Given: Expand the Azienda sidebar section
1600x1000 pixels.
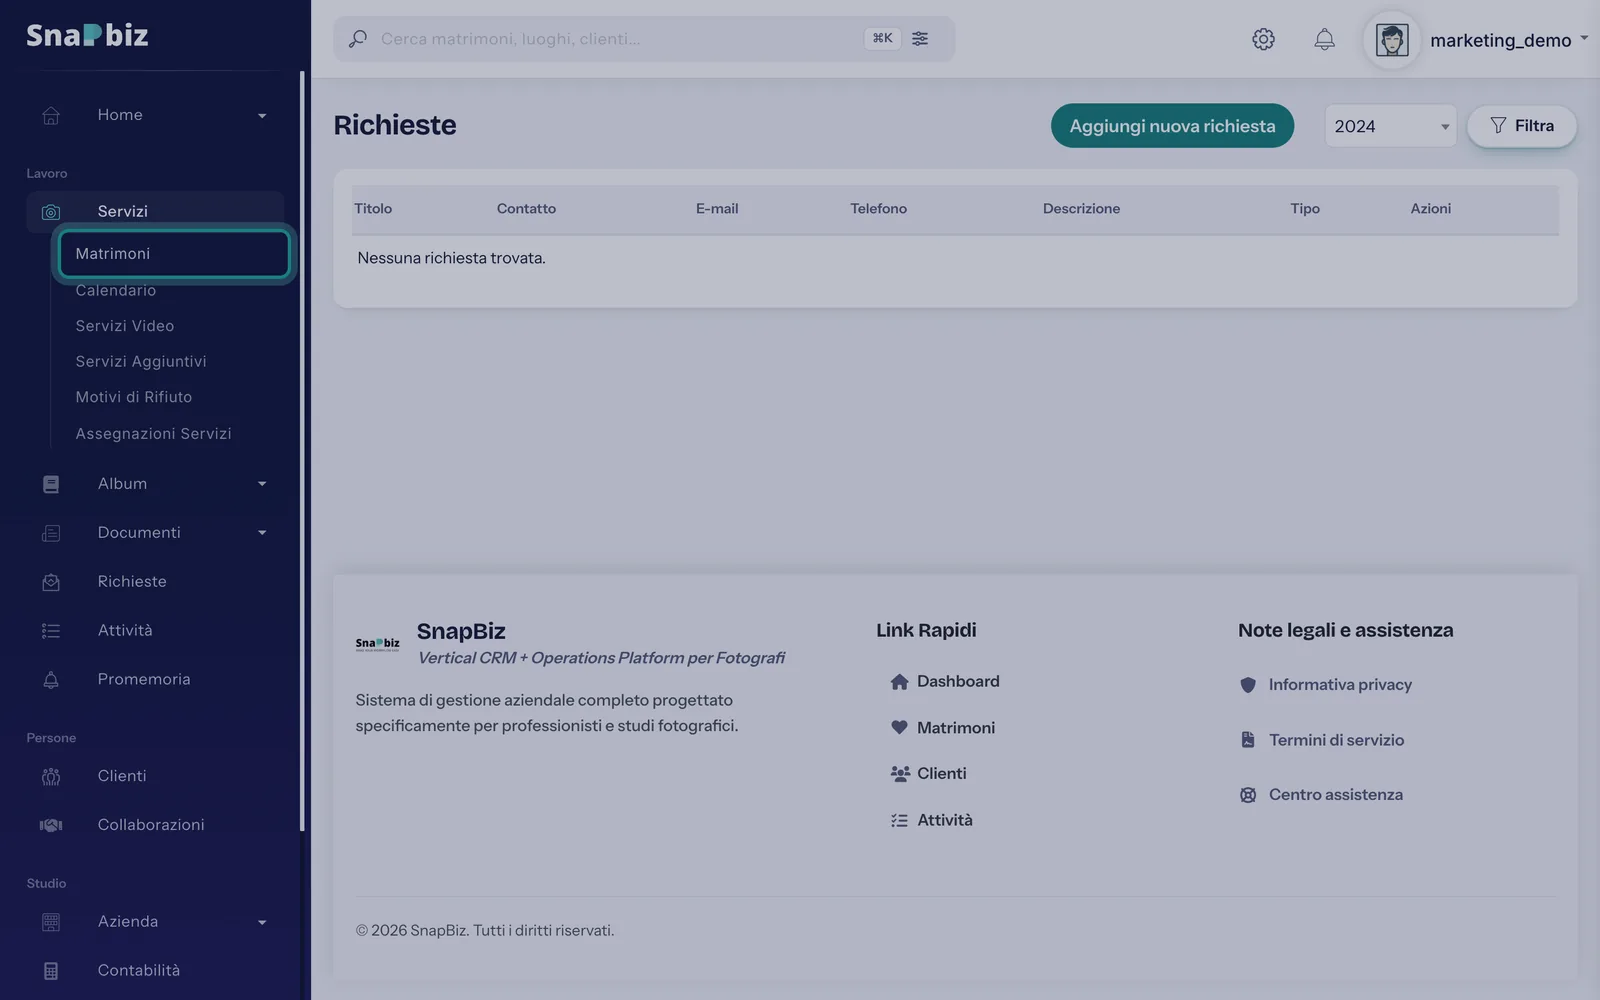Looking at the screenshot, I should [154, 922].
